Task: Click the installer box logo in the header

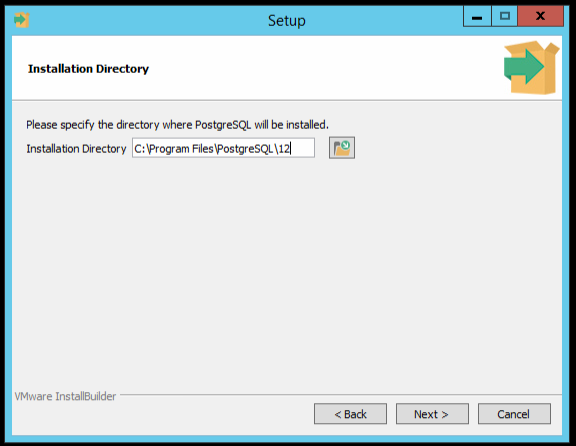Action: pyautogui.click(x=531, y=67)
